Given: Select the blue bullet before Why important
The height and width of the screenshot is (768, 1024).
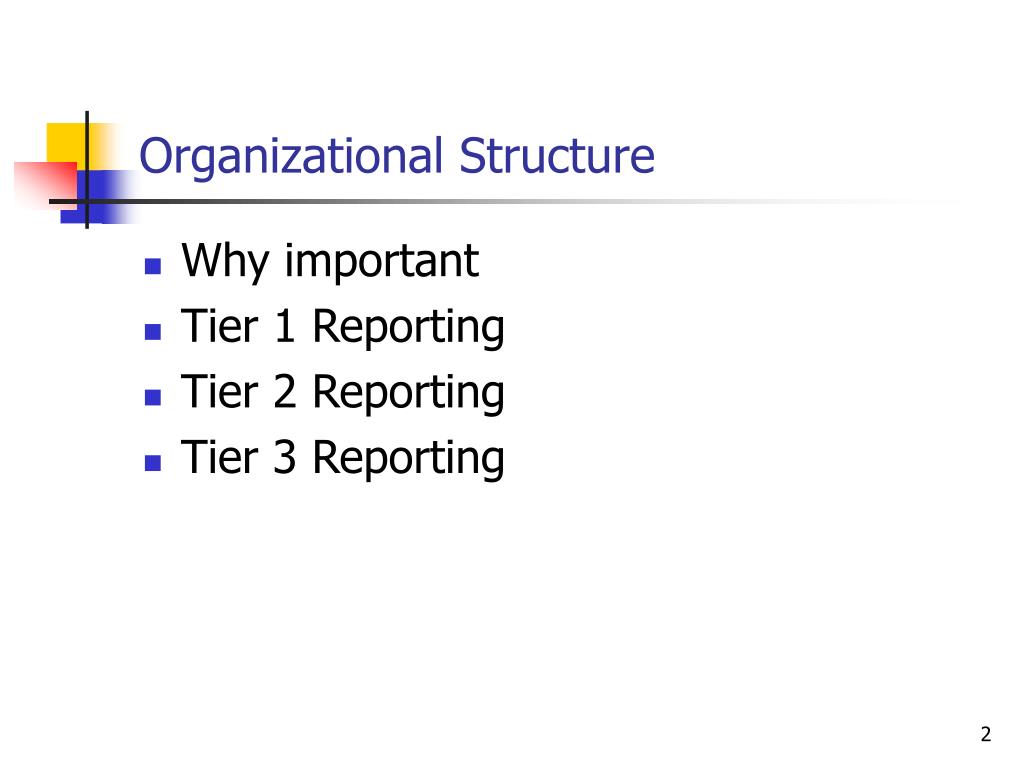Looking at the screenshot, I should pos(153,266).
